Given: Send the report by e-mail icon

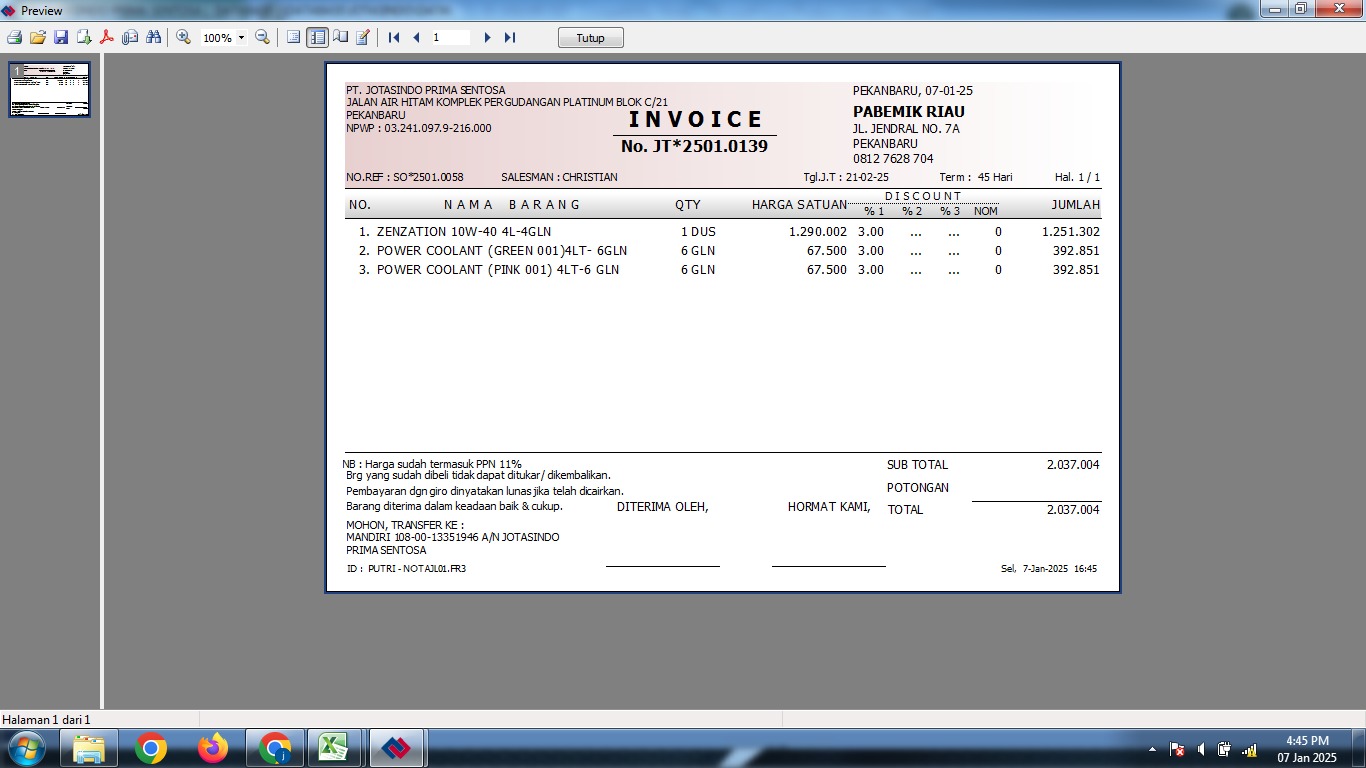Looking at the screenshot, I should pyautogui.click(x=130, y=37).
